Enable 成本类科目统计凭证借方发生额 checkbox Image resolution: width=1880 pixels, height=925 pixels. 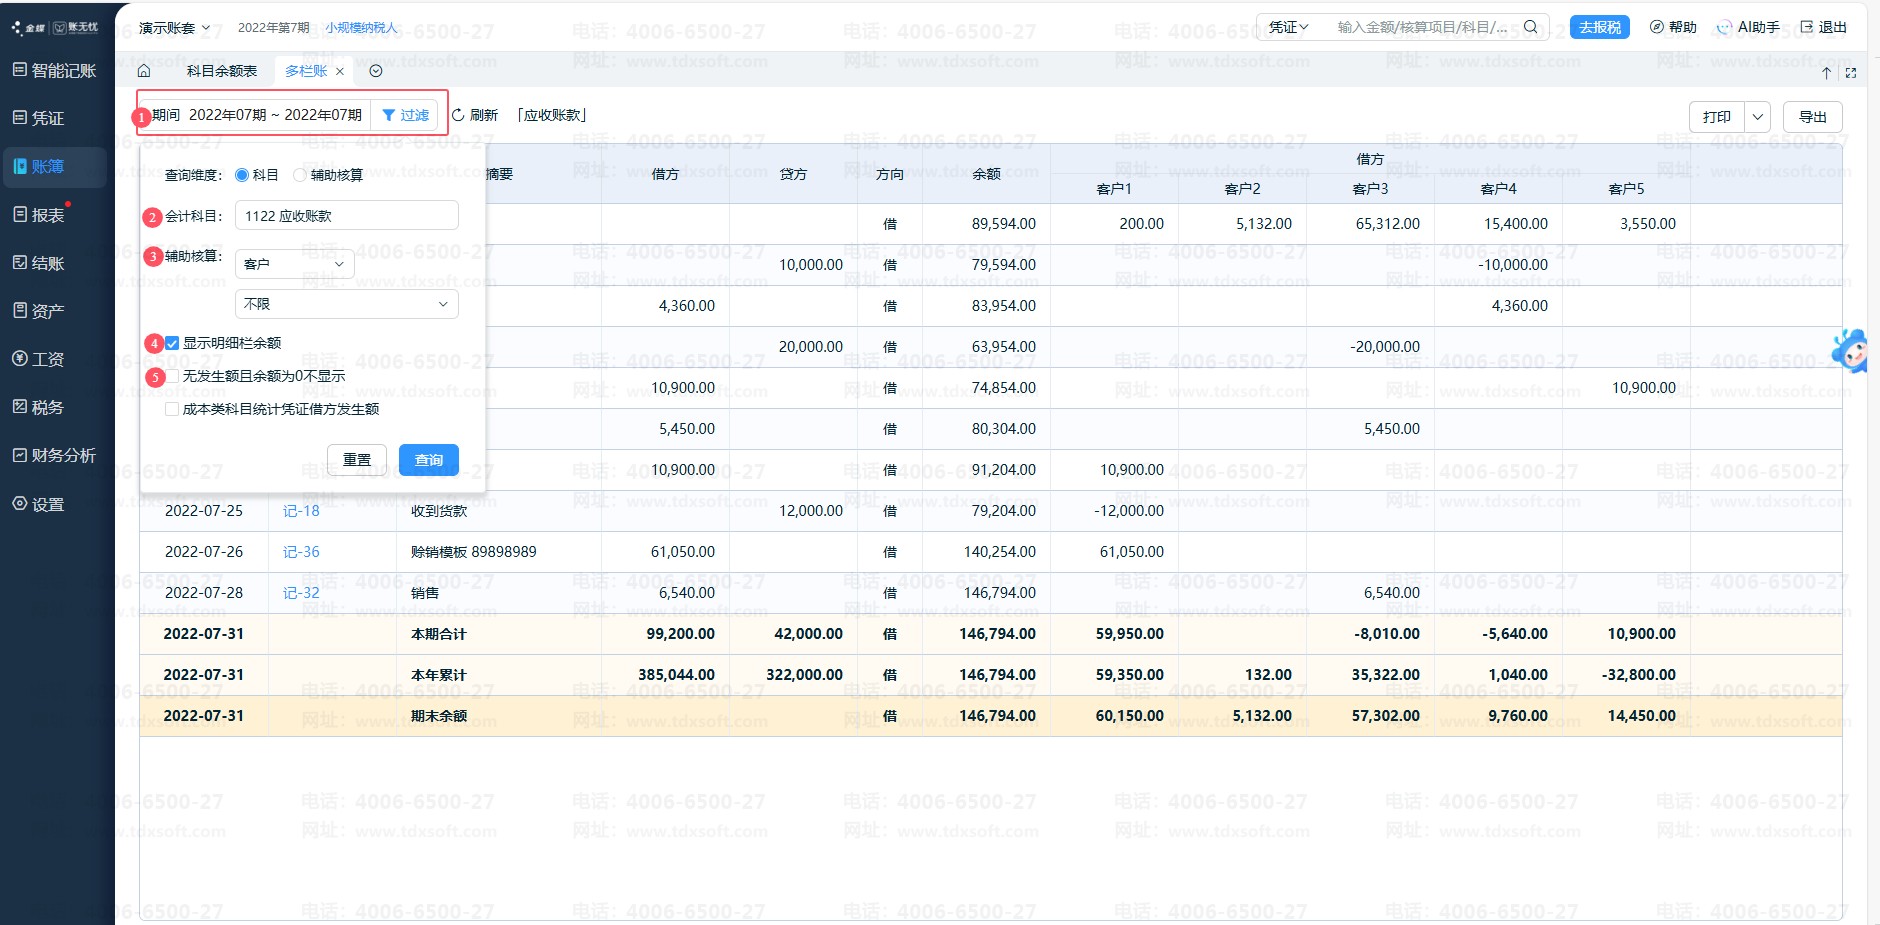172,409
